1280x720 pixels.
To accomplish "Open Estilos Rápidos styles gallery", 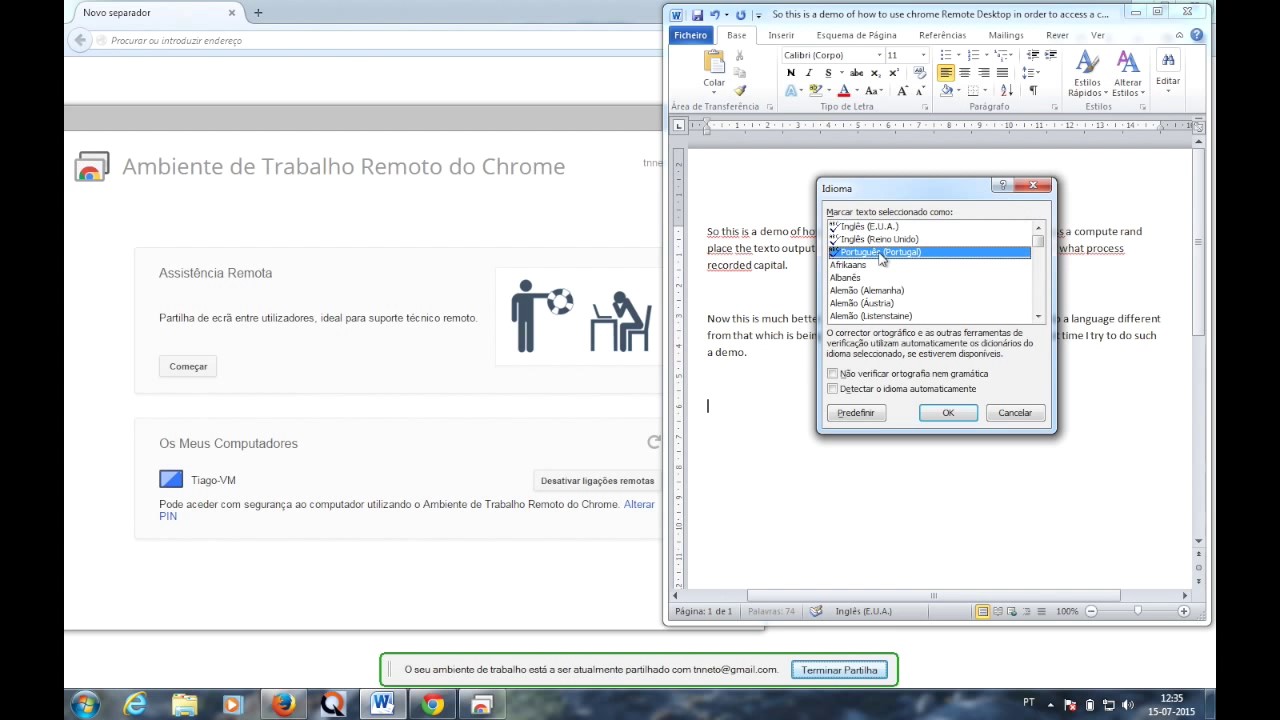I will tap(1087, 75).
